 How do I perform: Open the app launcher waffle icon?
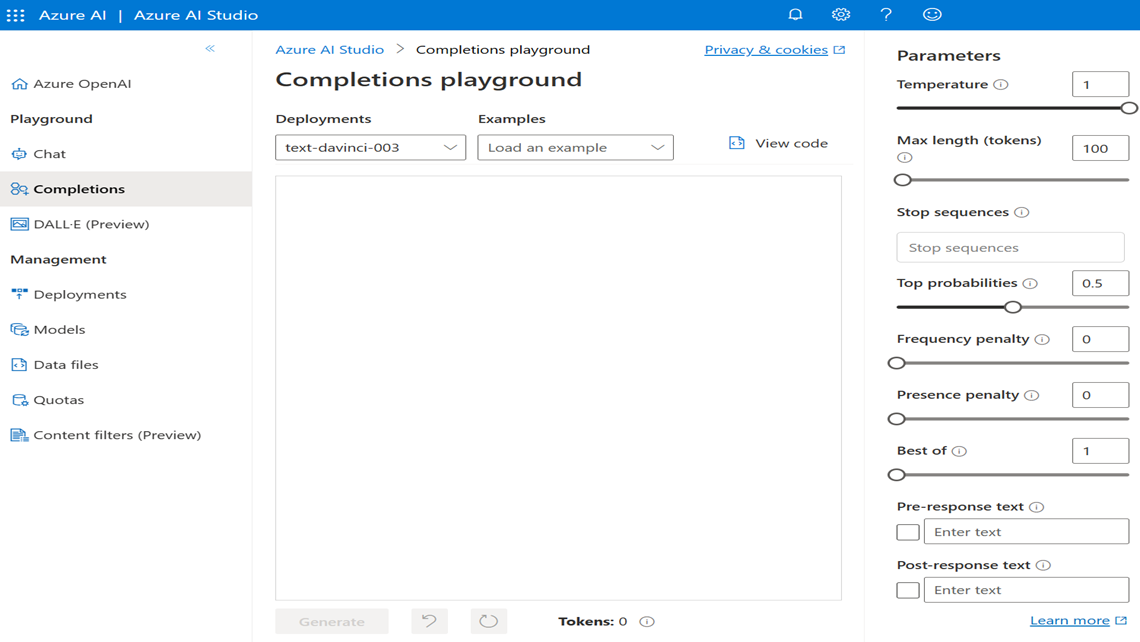coord(15,15)
